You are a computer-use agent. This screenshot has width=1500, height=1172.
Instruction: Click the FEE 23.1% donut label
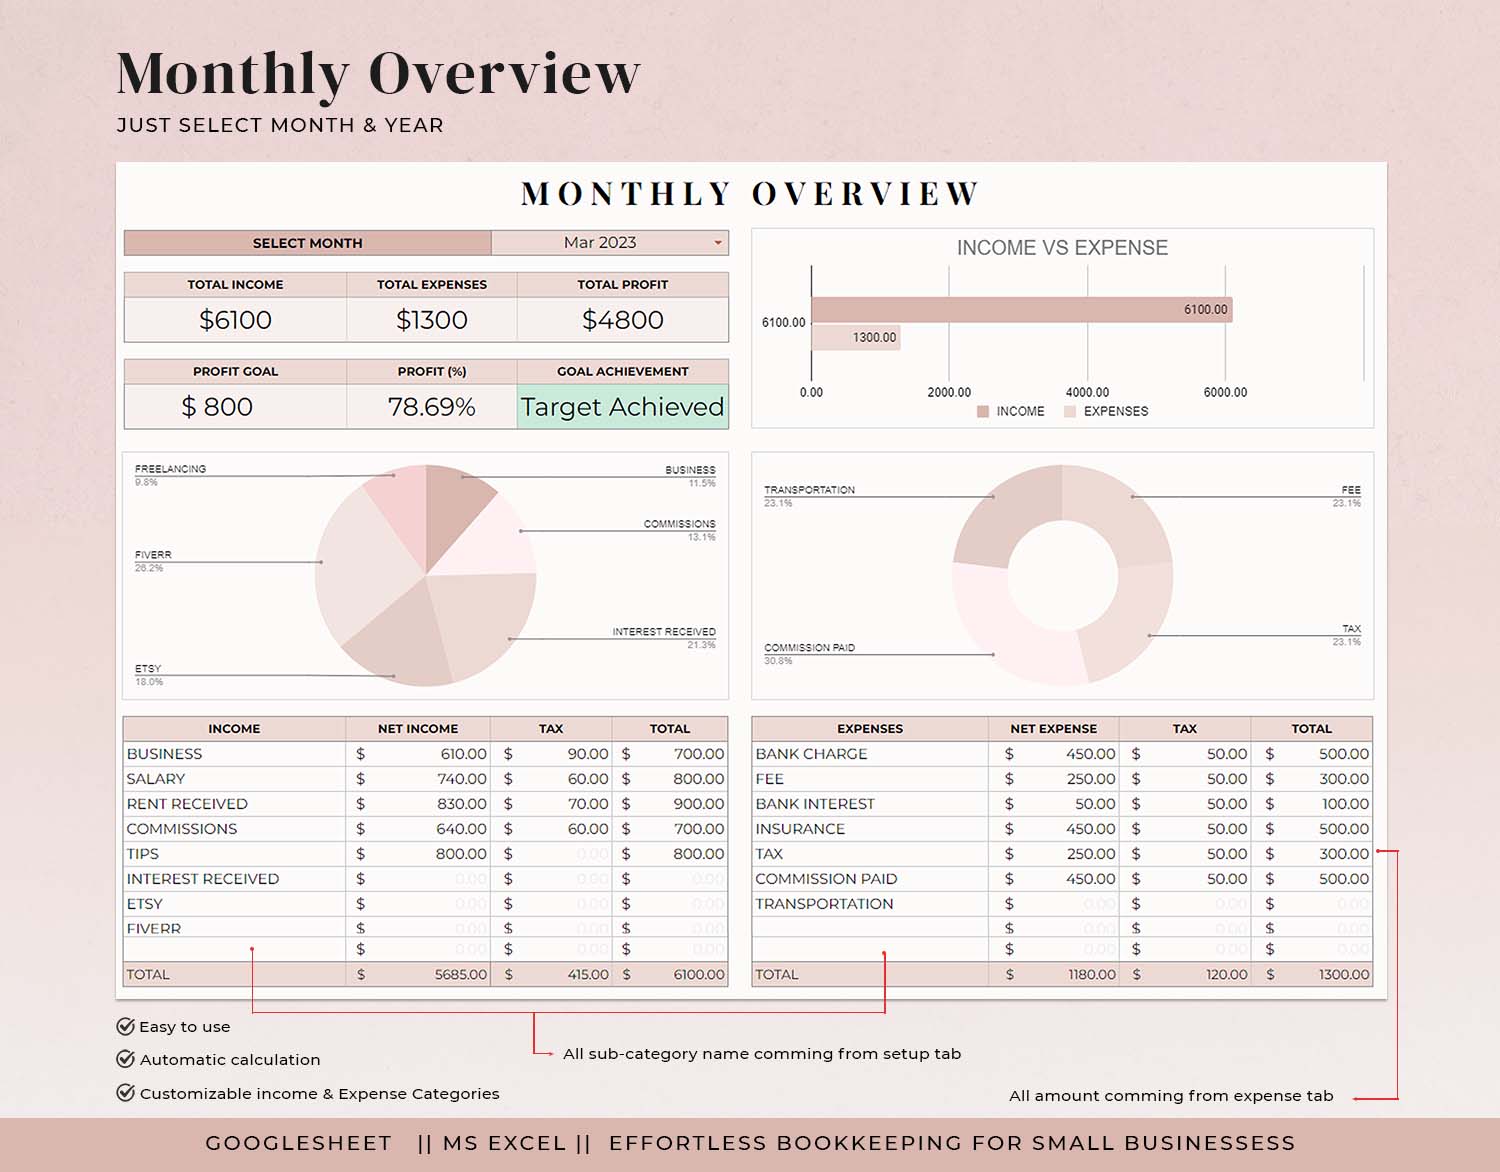pyautogui.click(x=1347, y=496)
